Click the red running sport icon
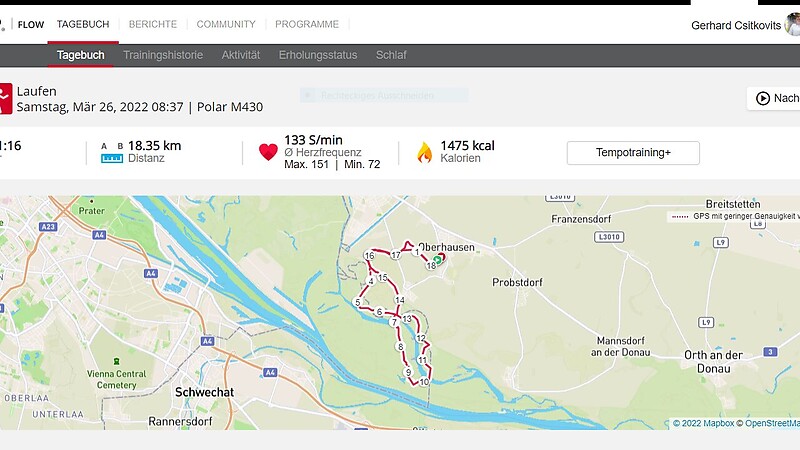800x450 pixels. 5,98
